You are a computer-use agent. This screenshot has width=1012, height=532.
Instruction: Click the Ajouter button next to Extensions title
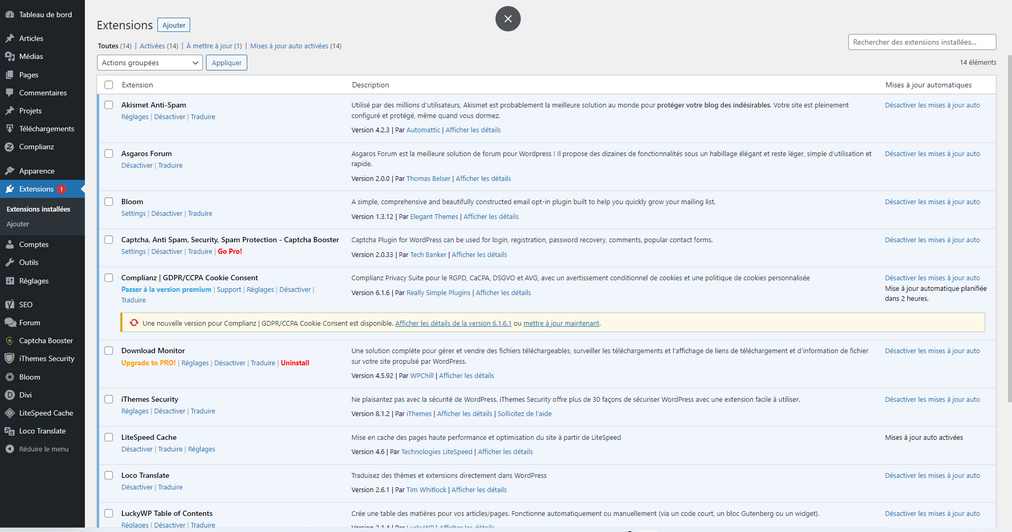point(174,25)
